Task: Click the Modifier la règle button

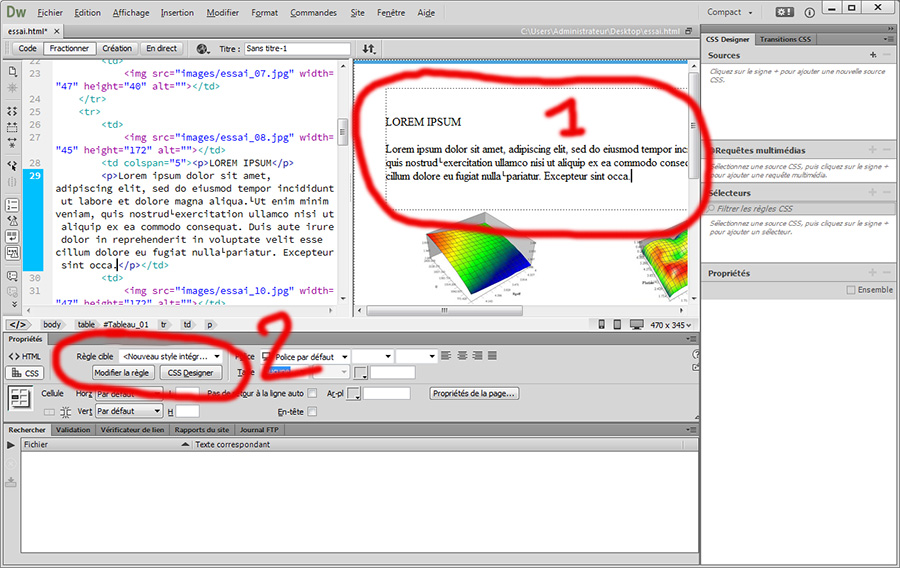Action: point(122,373)
